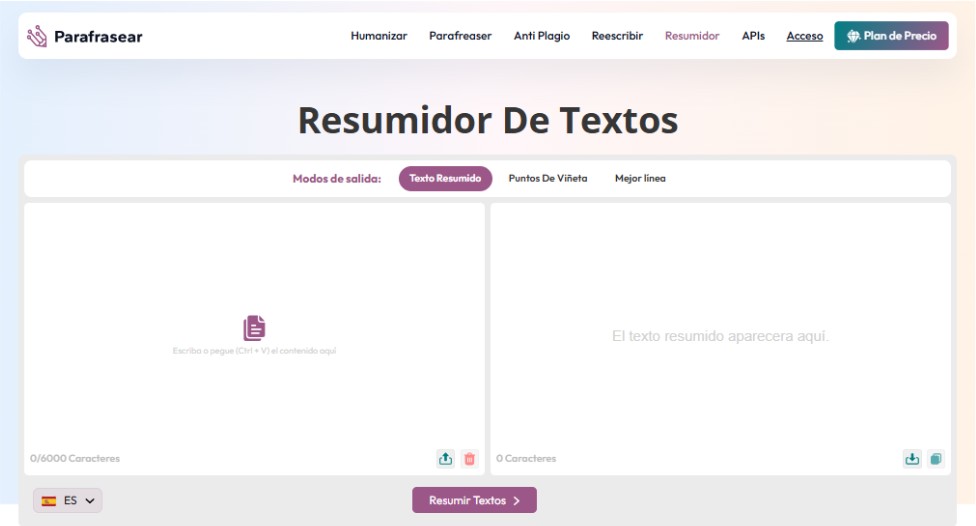
Task: Click the diamond icon in Plan de Precio
Action: pyautogui.click(x=853, y=36)
